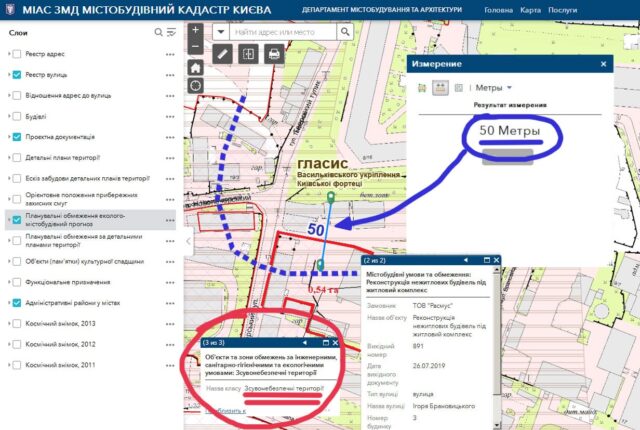Select the distance measurement tool icon
Screen dimensions: 640x430
(439, 88)
